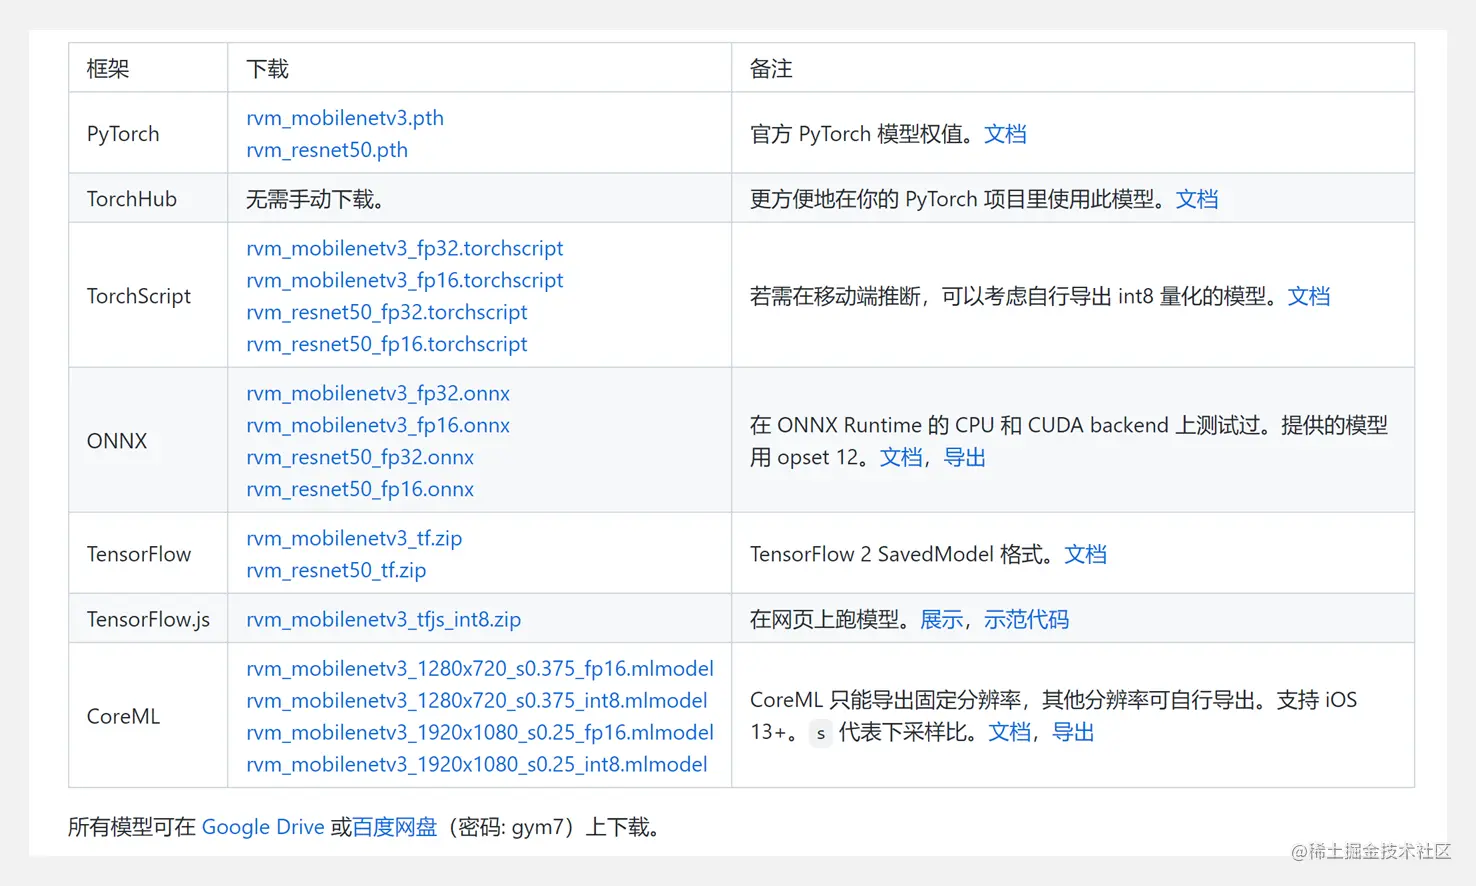Download rvm_mobilenetv3_1280x720_s0.375_int8.mlmodel
The height and width of the screenshot is (886, 1476).
tap(477, 700)
